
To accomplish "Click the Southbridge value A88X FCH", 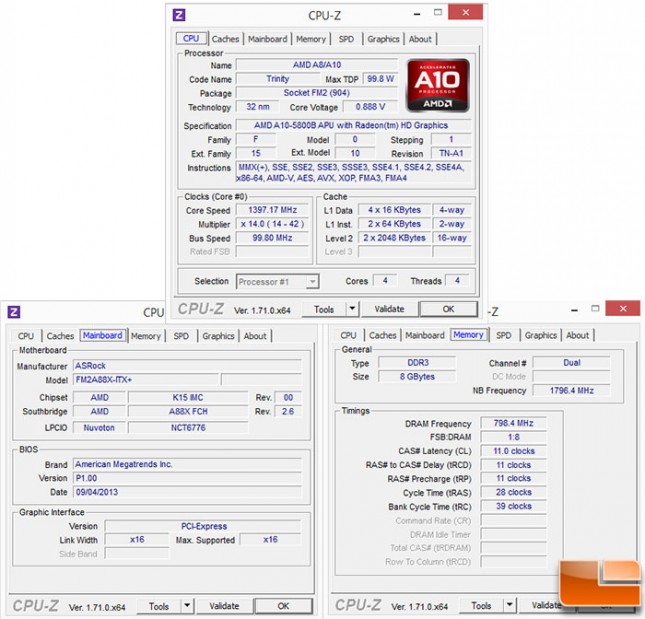I will coord(188,411).
